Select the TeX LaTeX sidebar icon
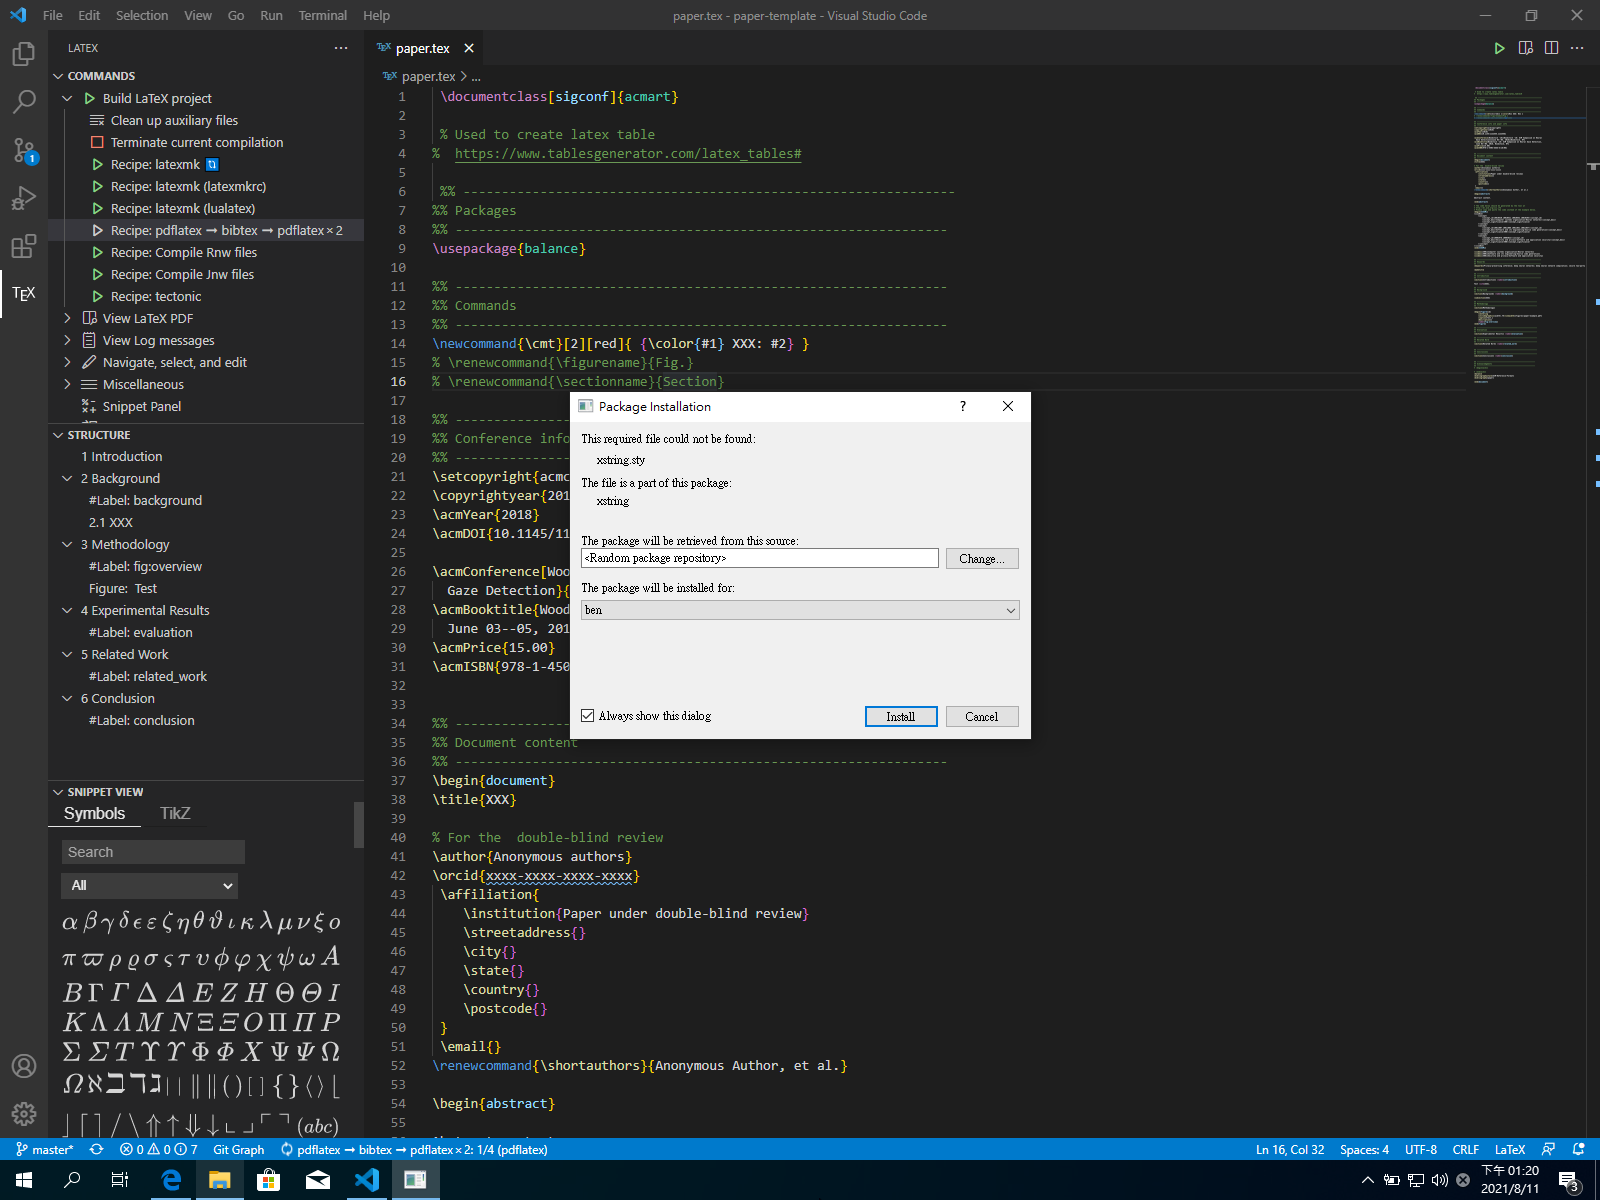Image resolution: width=1600 pixels, height=1200 pixels. point(24,293)
